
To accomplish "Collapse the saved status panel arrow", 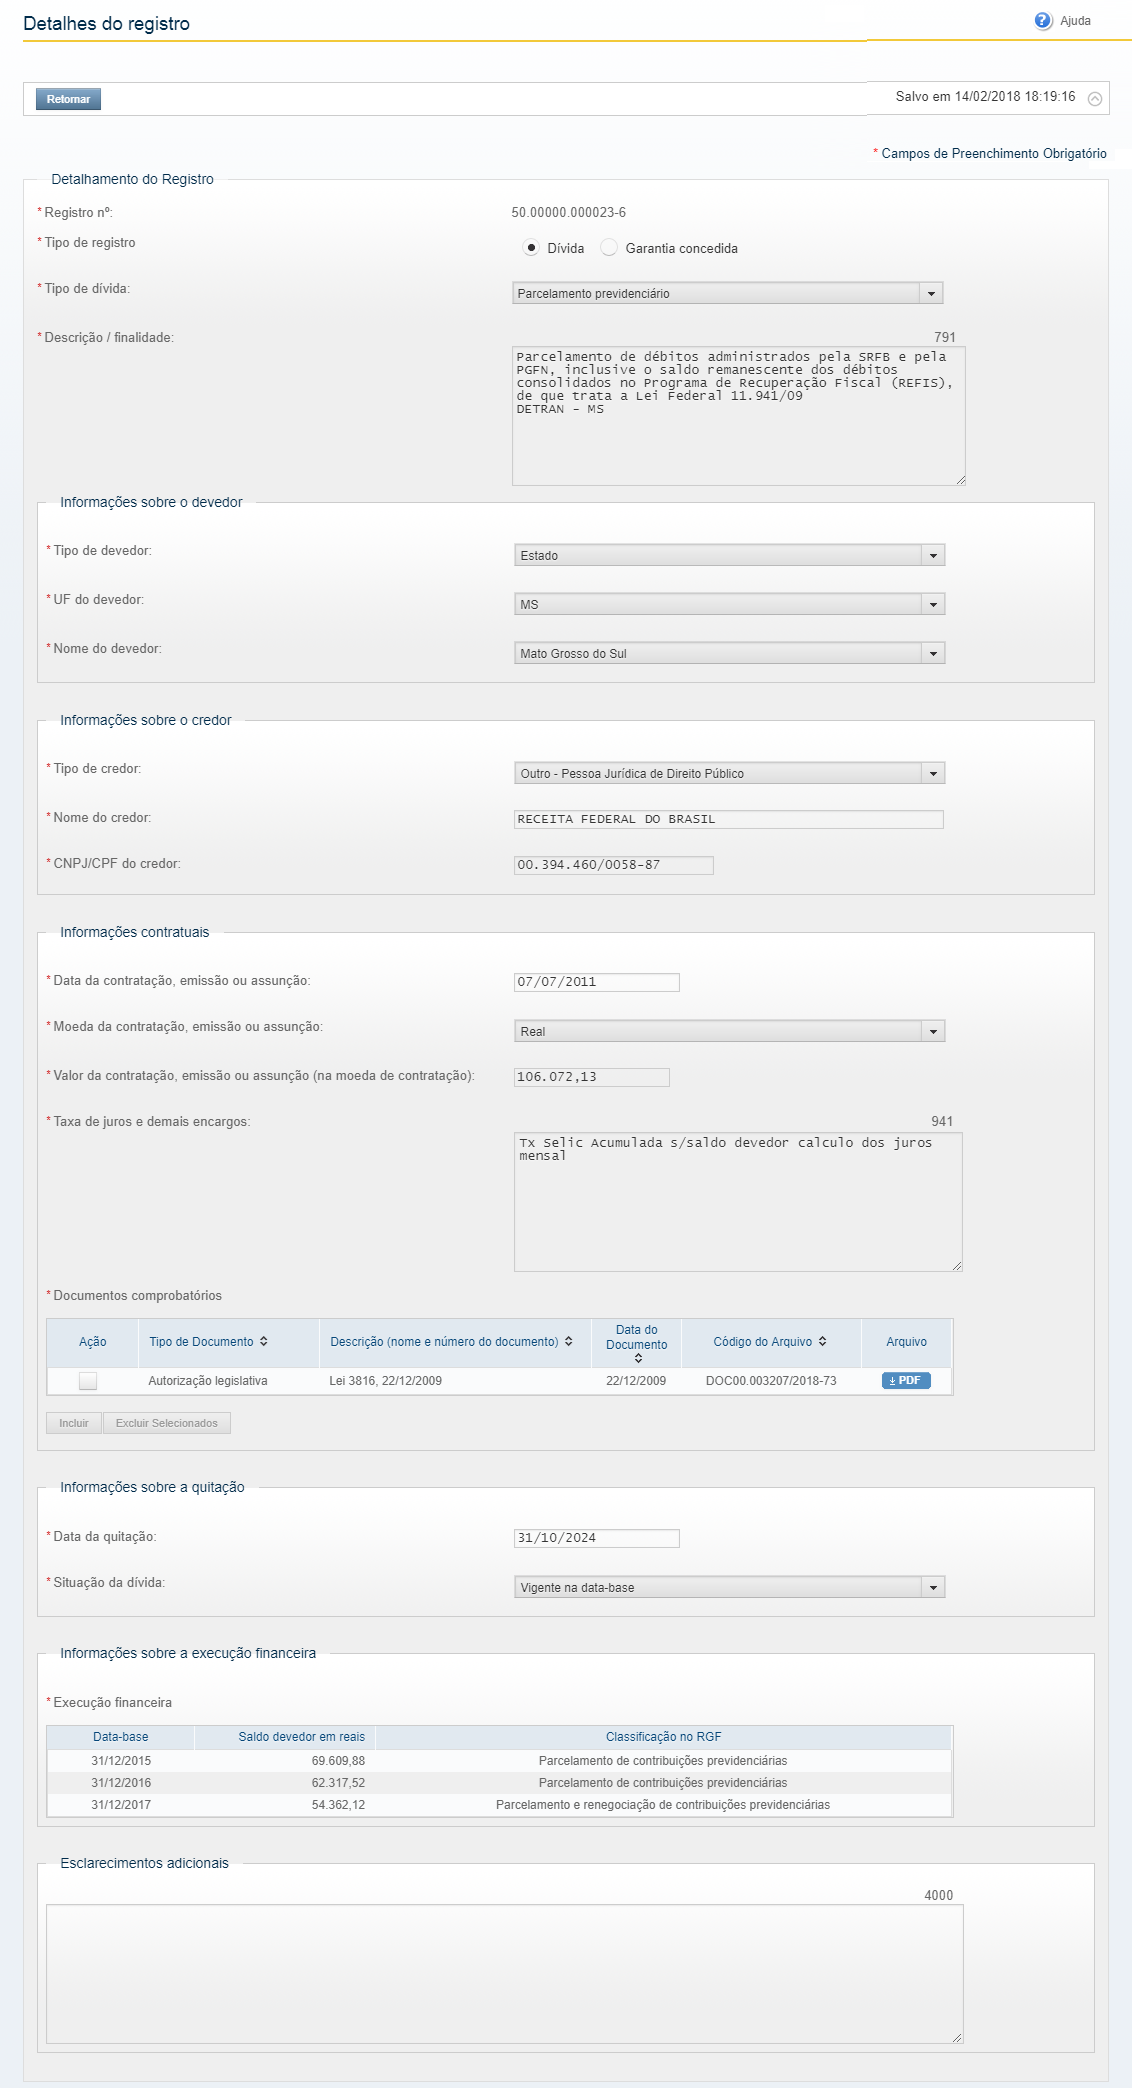I will tap(1094, 99).
